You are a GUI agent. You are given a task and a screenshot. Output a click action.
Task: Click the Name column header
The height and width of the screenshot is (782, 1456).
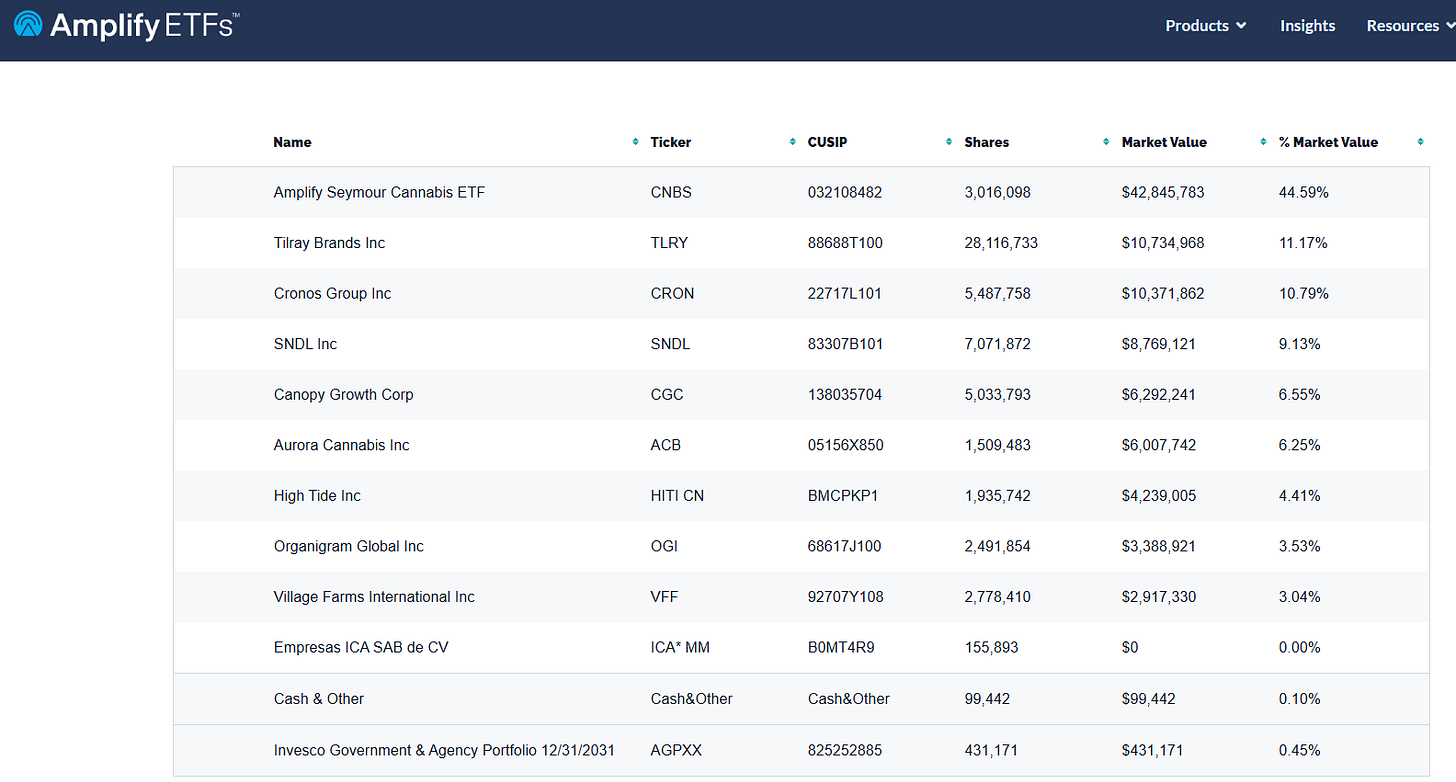[x=292, y=142]
